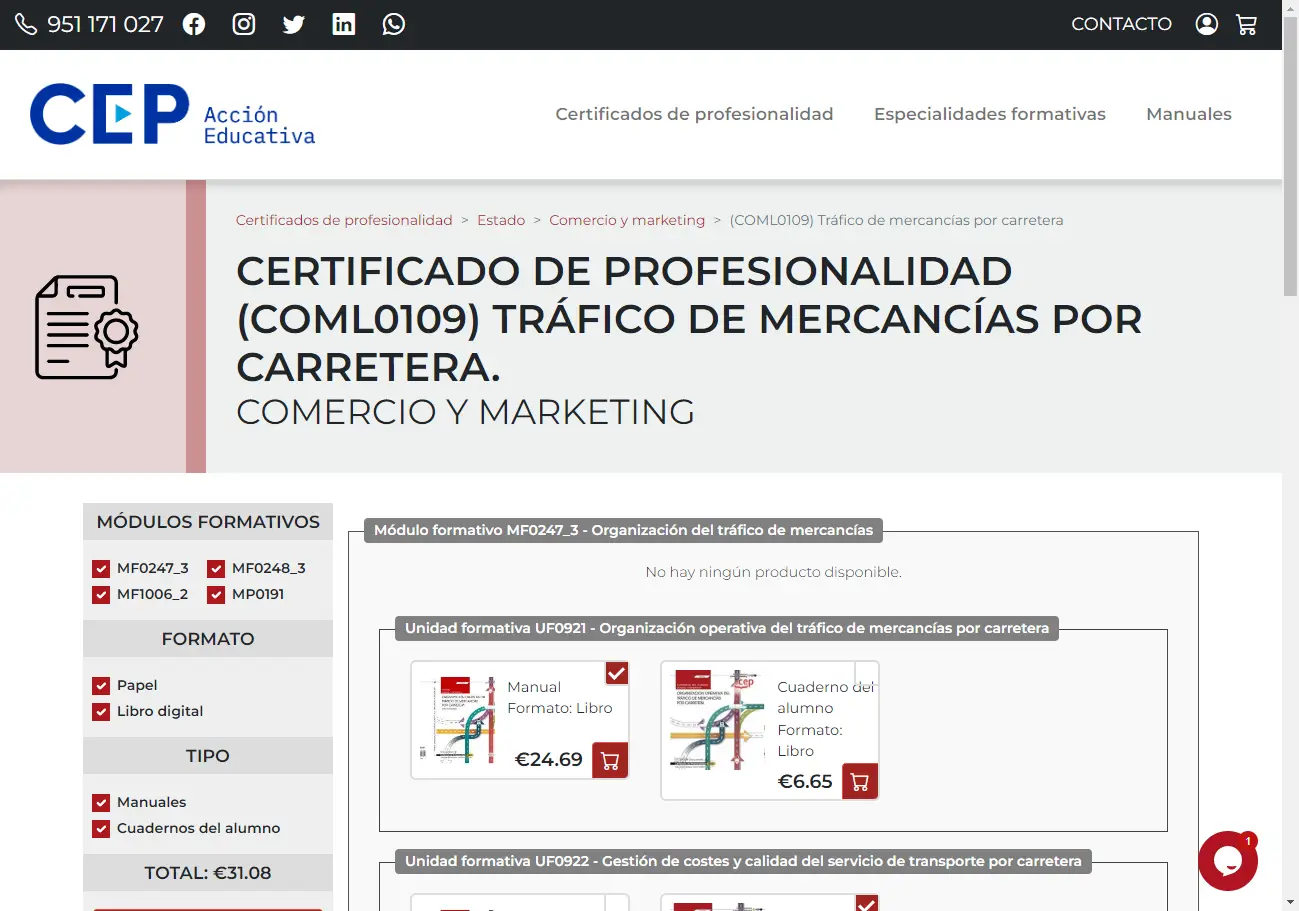Open the LinkedIn icon in header
1299x911 pixels.
(x=344, y=24)
